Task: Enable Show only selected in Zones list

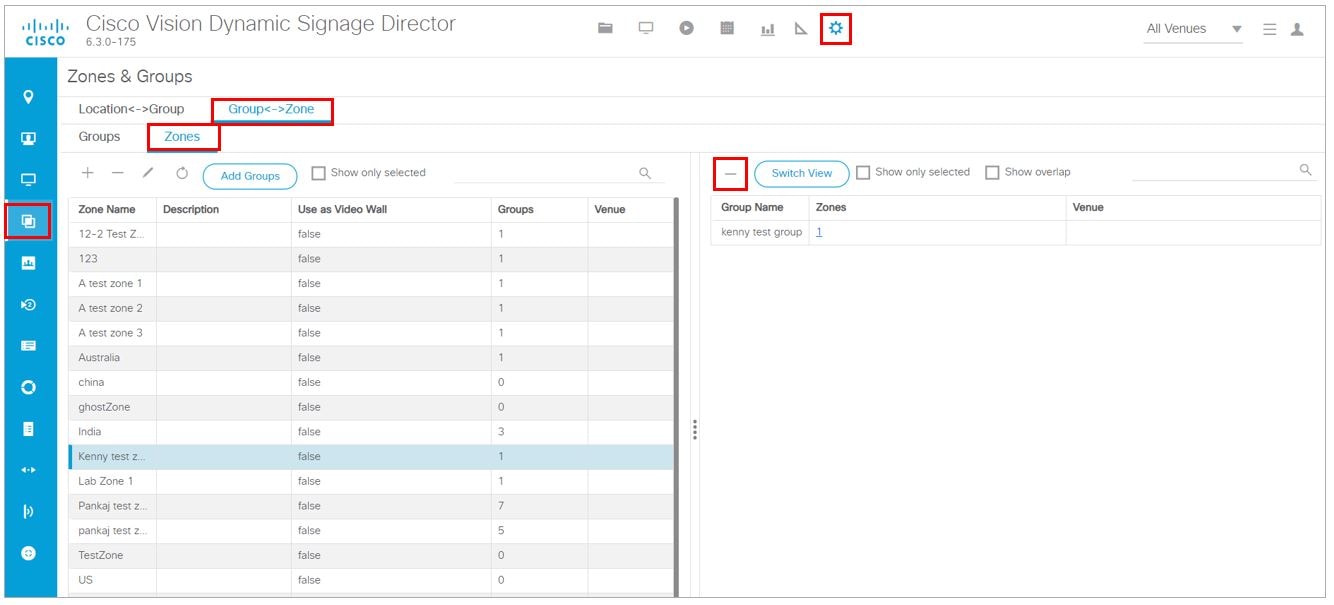Action: click(319, 172)
